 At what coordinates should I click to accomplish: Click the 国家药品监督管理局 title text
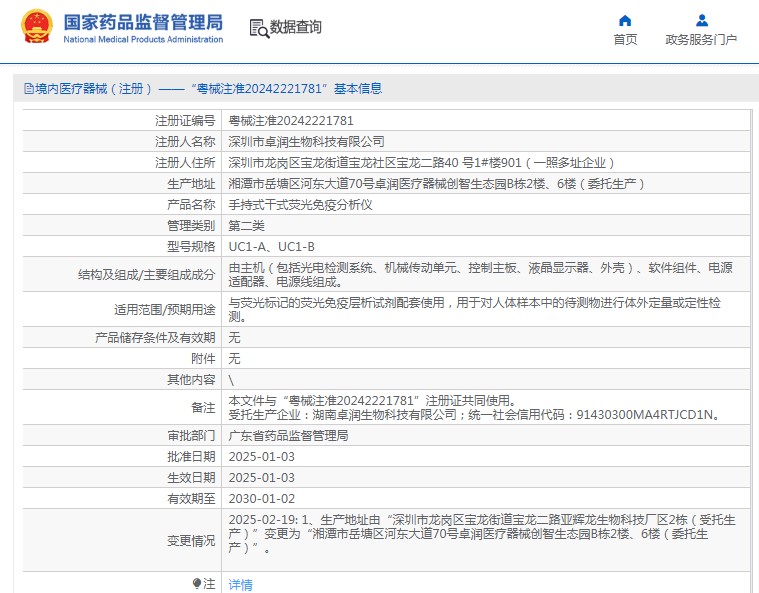pos(143,22)
